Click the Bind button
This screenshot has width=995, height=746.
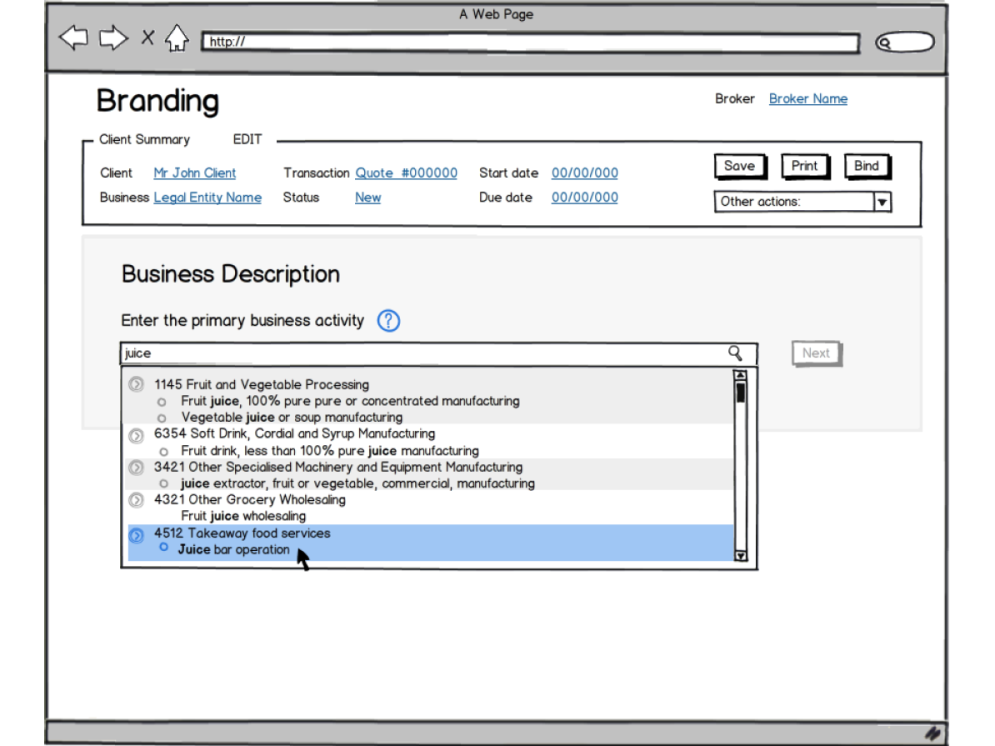tap(867, 166)
